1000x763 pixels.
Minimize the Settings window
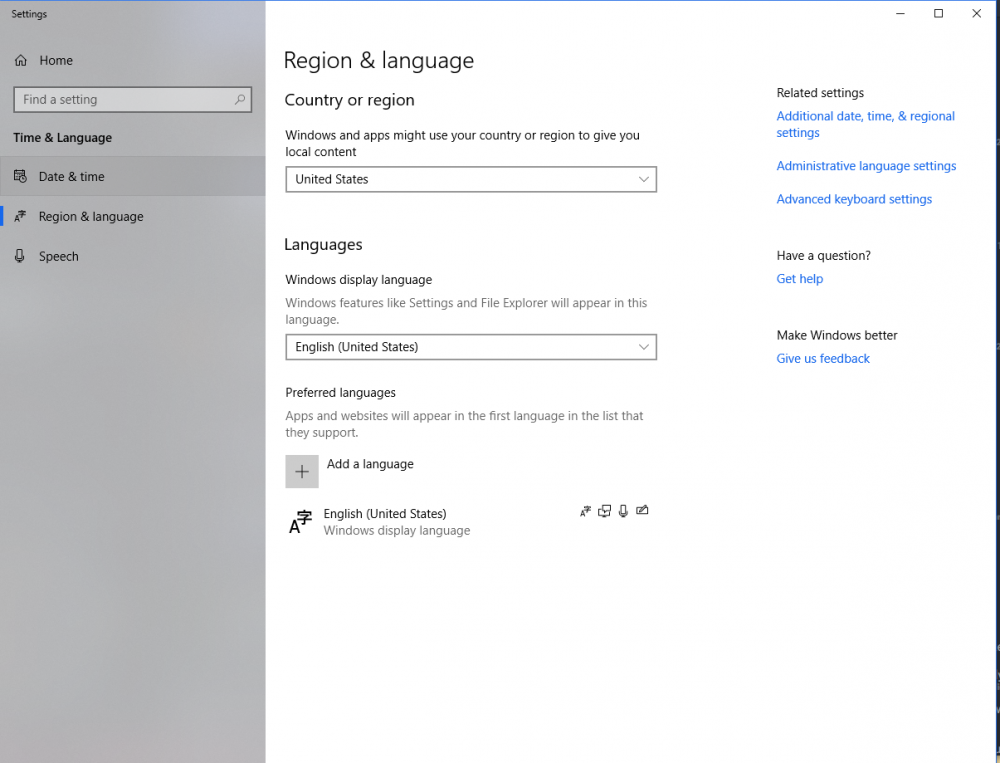tap(901, 13)
